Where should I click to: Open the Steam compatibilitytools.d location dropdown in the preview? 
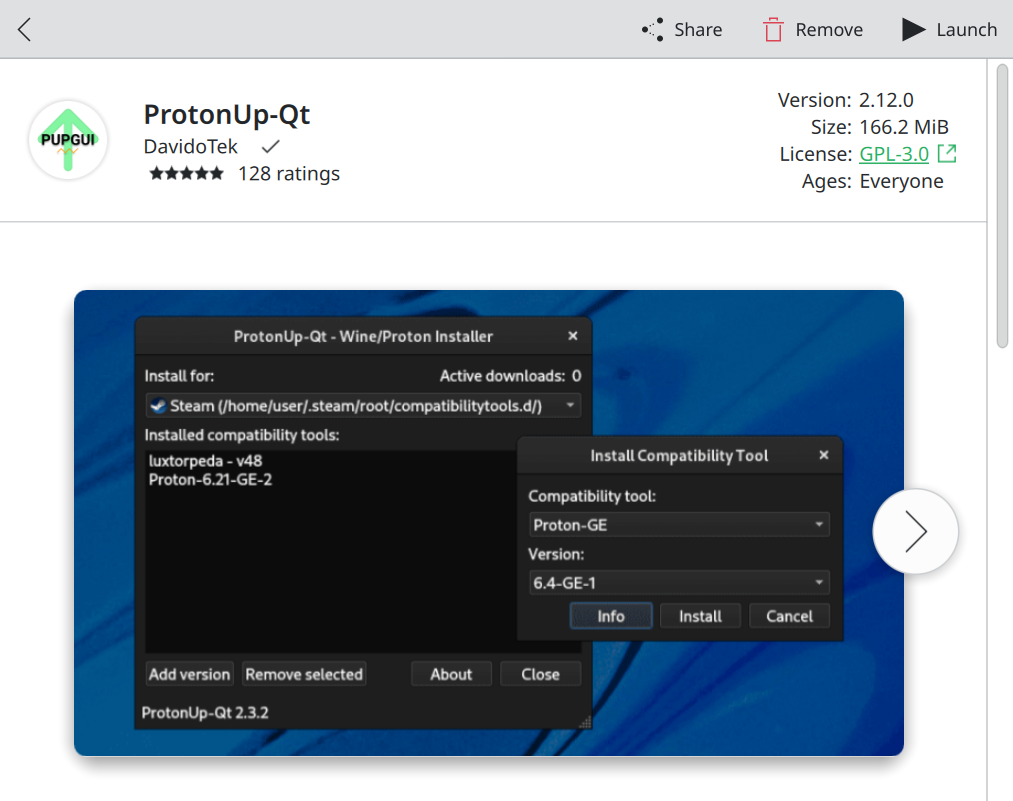(363, 406)
